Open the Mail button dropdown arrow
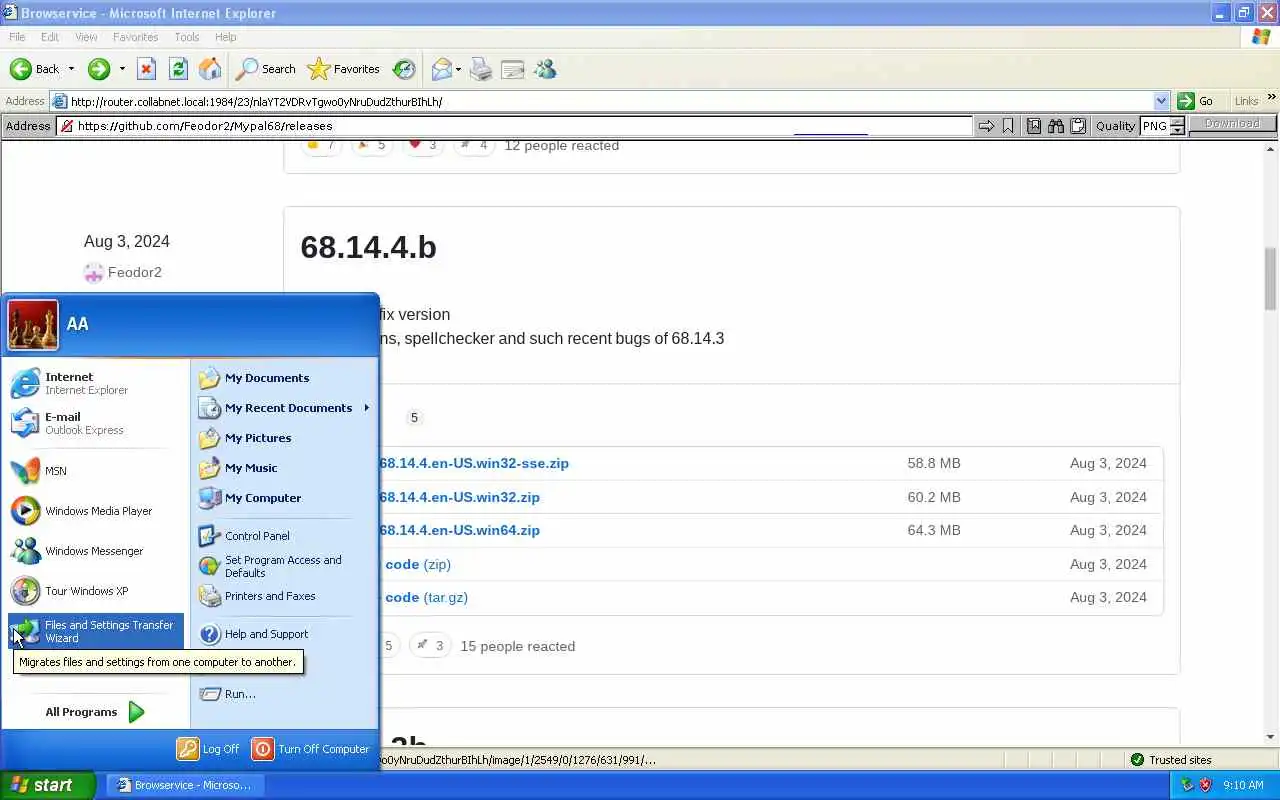 pos(458,69)
